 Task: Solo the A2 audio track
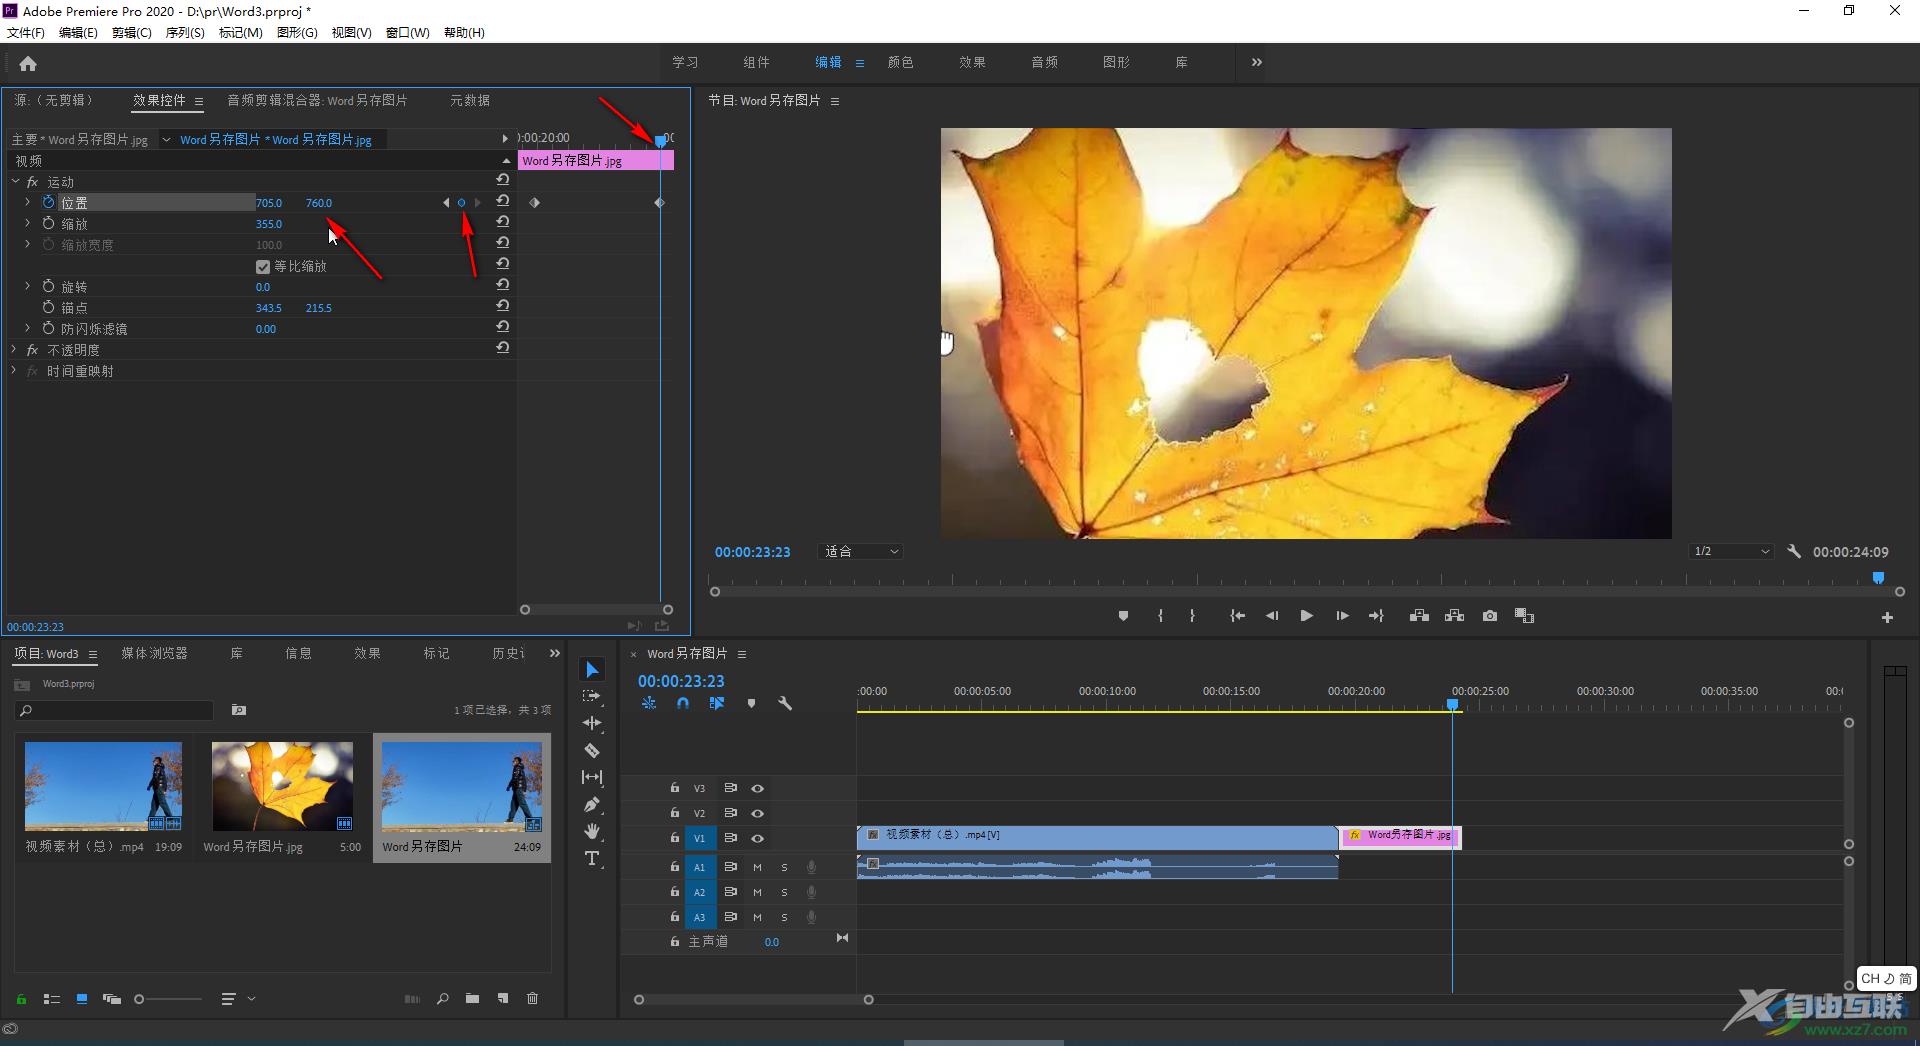(784, 892)
